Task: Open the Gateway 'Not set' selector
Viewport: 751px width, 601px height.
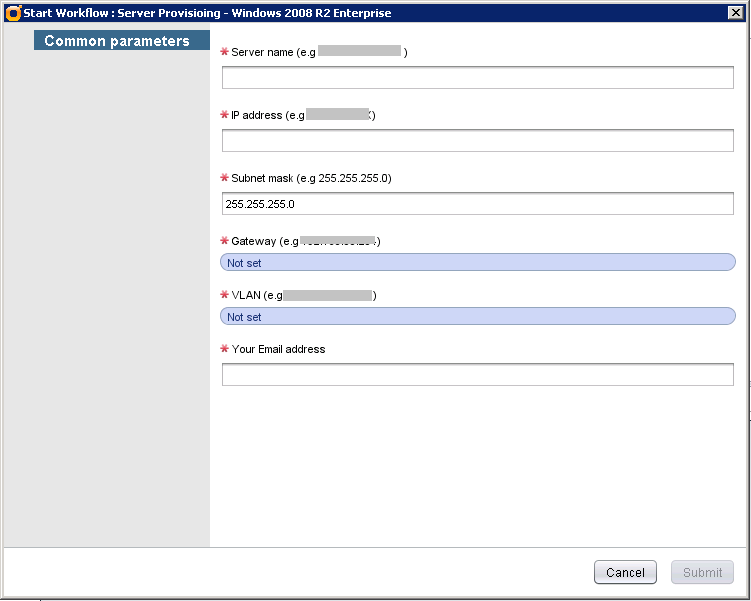Action: tap(477, 263)
